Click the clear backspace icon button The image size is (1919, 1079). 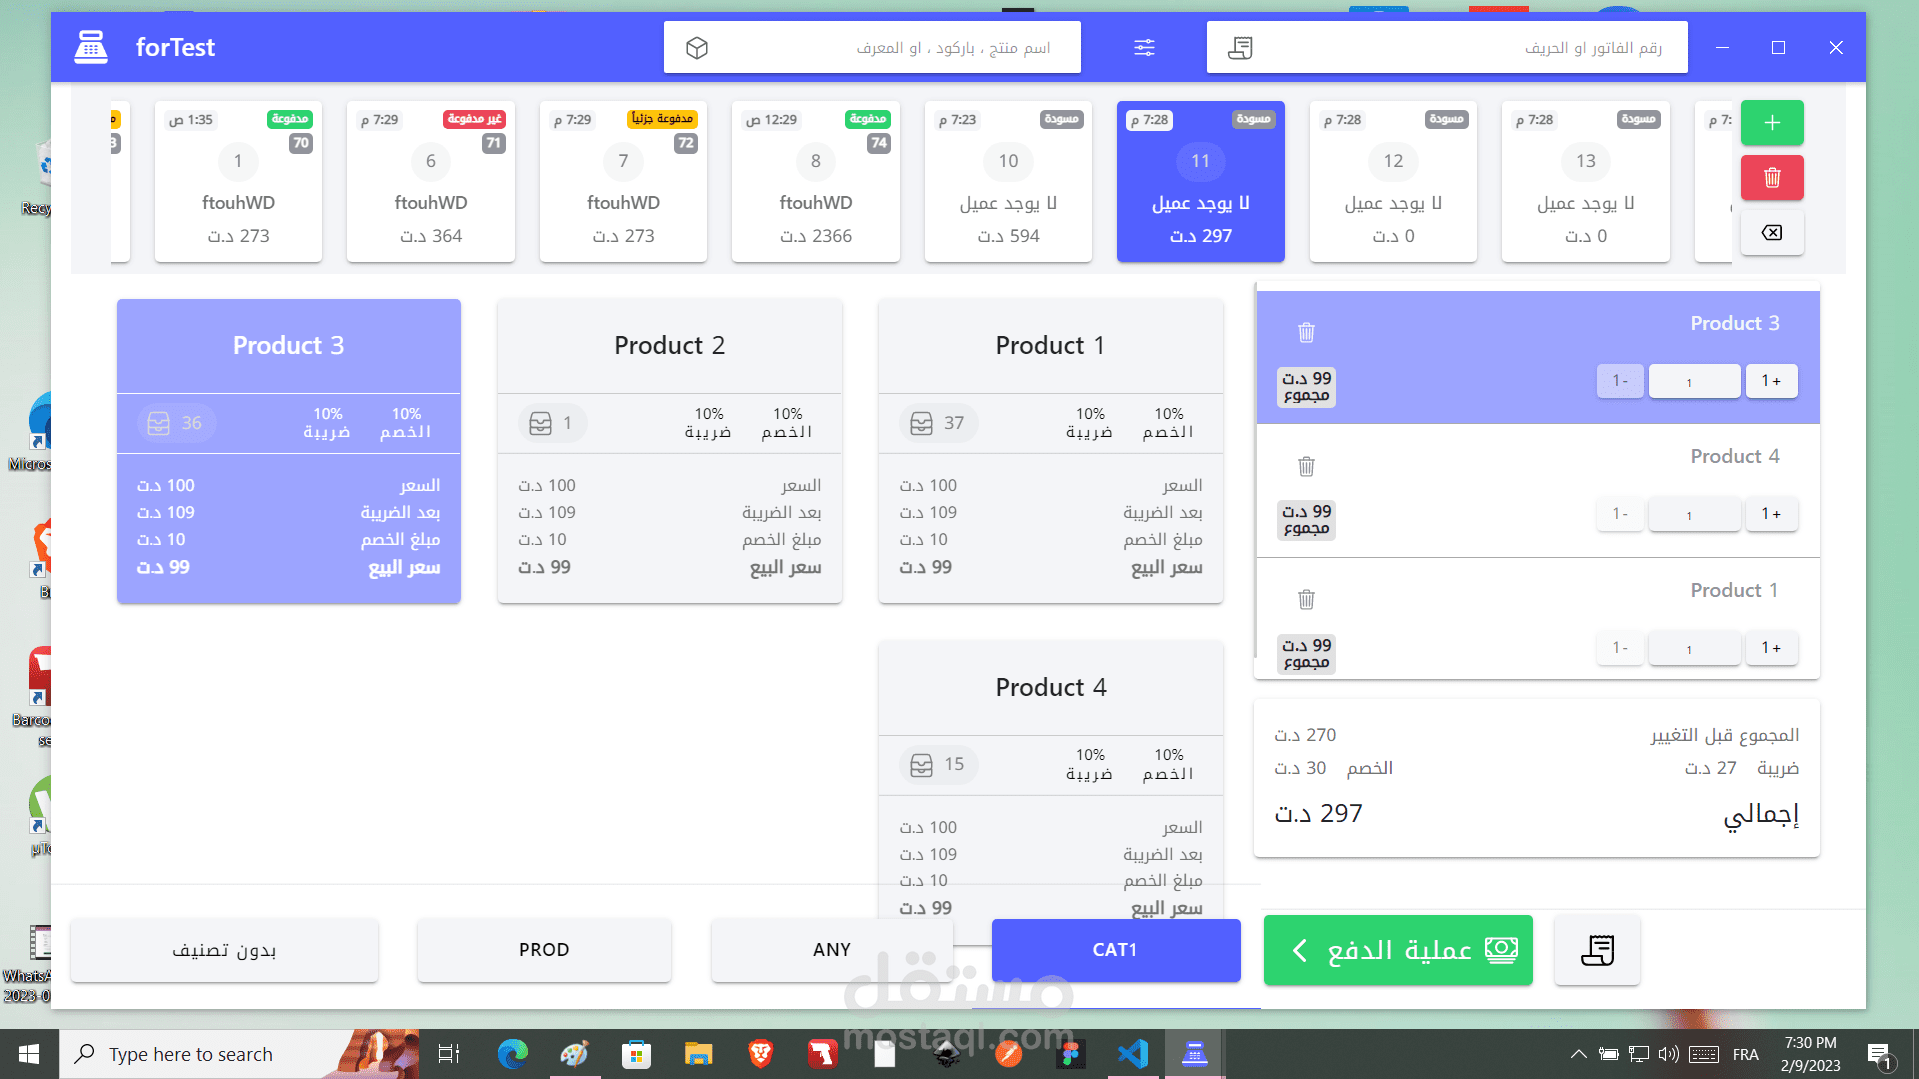click(1772, 233)
